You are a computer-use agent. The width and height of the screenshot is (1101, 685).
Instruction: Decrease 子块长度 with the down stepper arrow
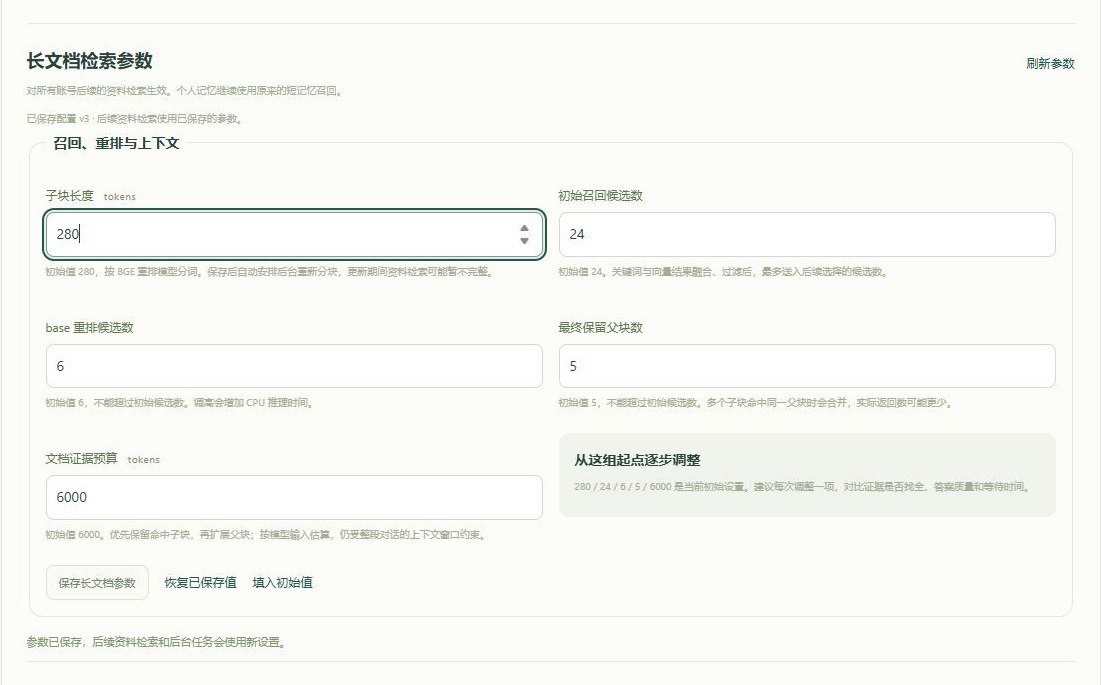click(x=524, y=241)
